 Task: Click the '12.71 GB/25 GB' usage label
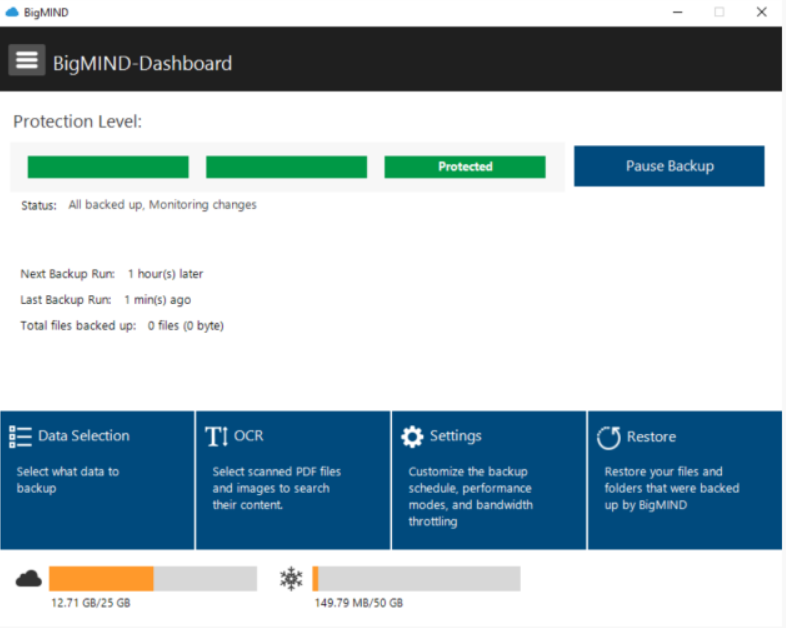click(91, 603)
